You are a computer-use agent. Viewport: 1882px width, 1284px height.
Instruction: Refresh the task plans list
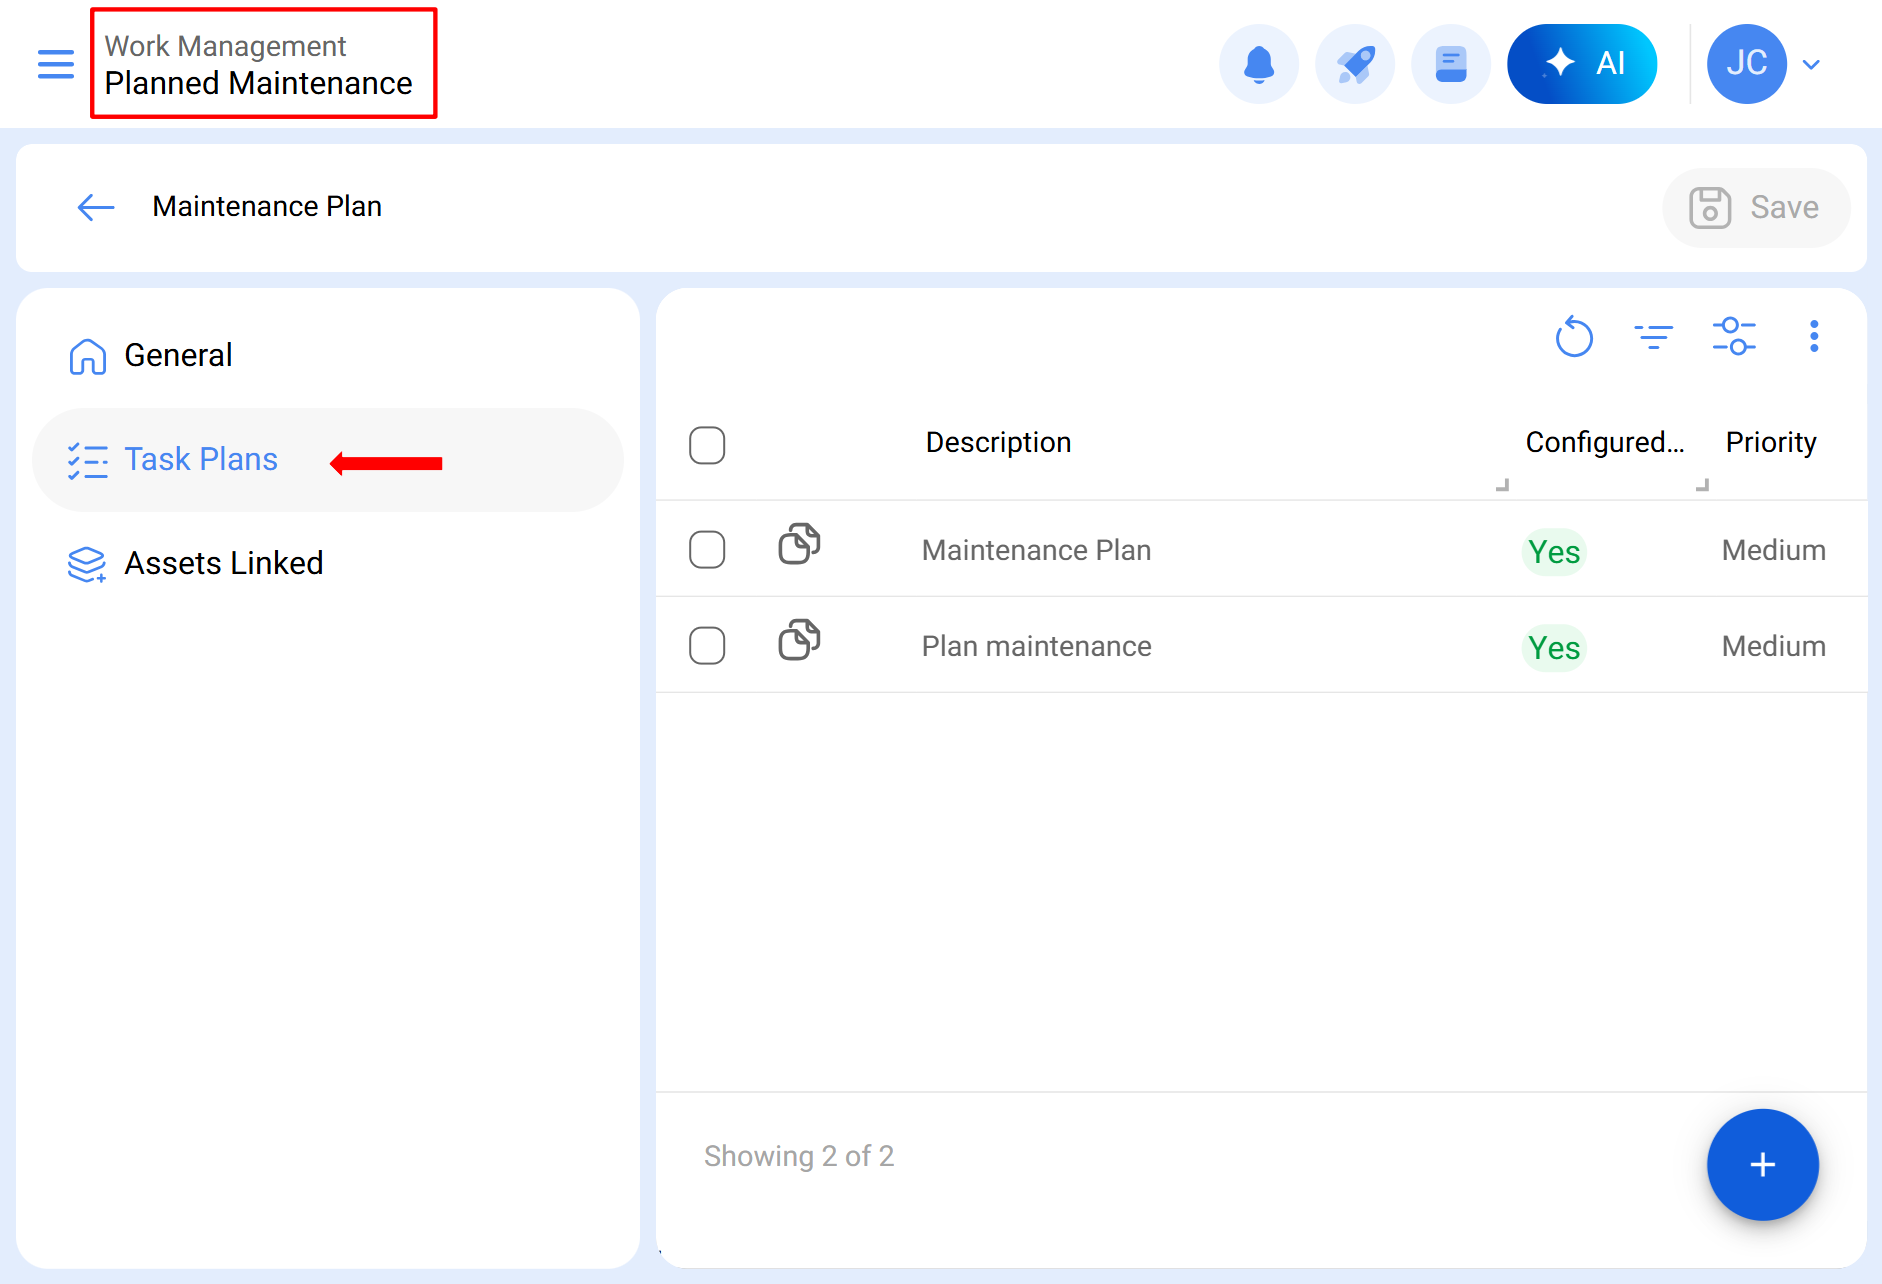coord(1574,336)
